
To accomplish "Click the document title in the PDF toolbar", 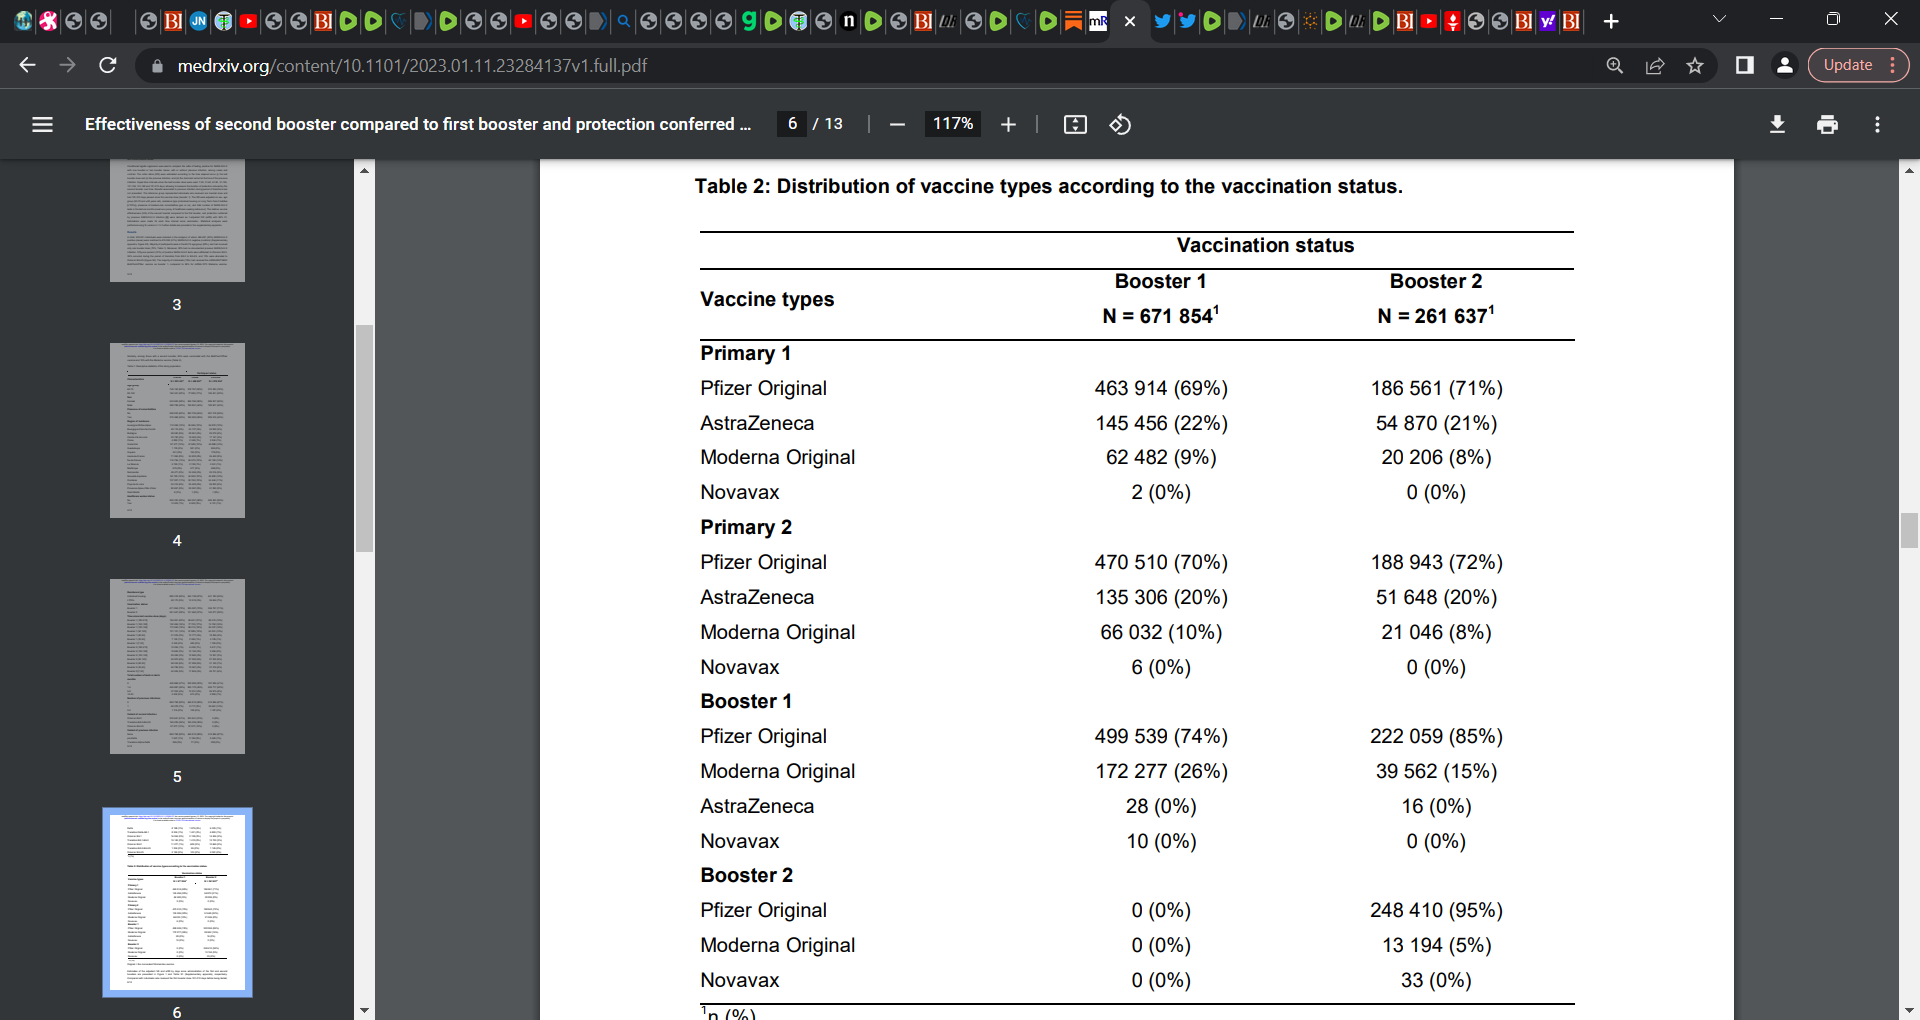I will coord(418,124).
